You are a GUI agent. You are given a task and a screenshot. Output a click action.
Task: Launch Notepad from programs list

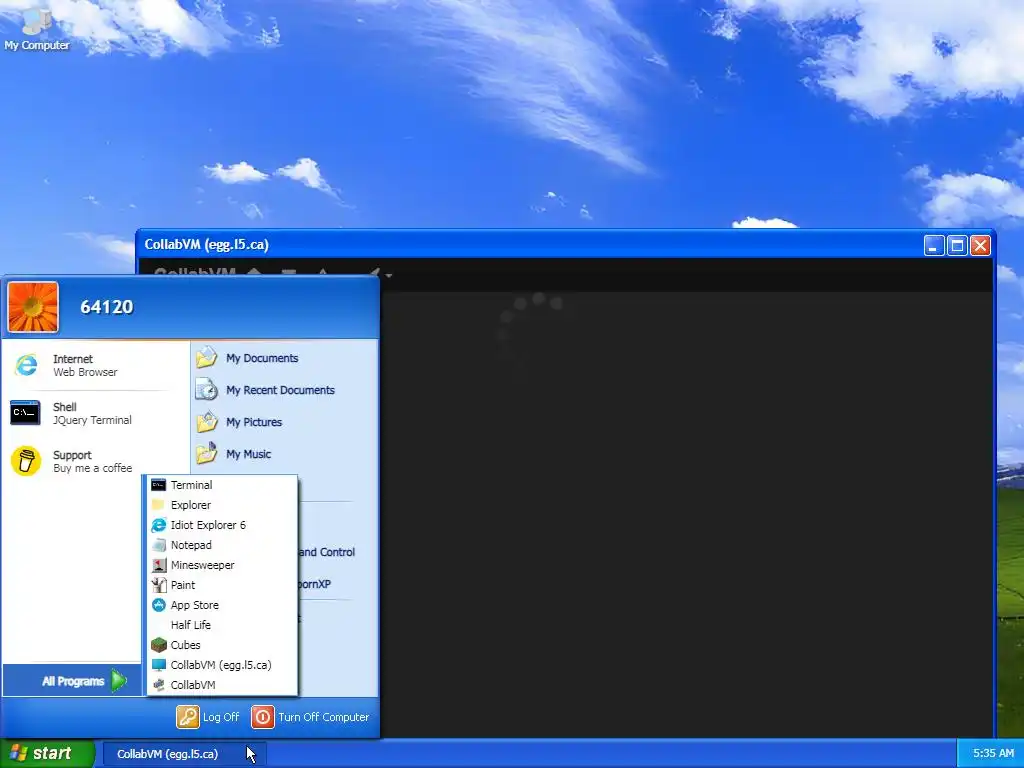point(222,545)
